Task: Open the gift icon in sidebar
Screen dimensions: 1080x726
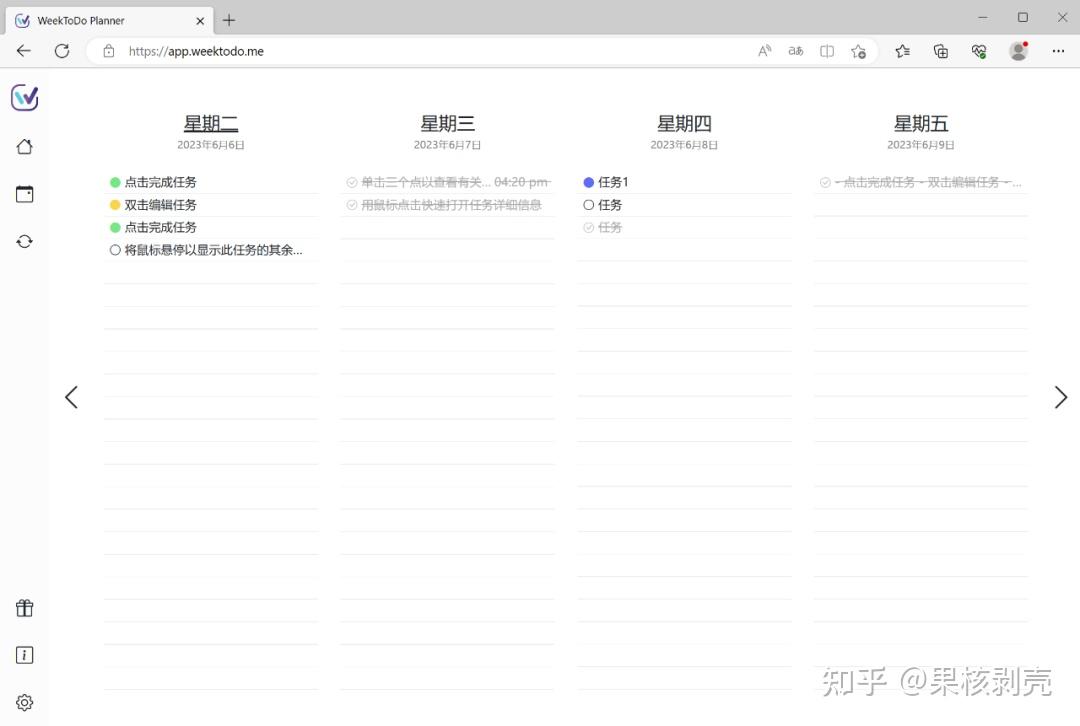Action: 25,608
